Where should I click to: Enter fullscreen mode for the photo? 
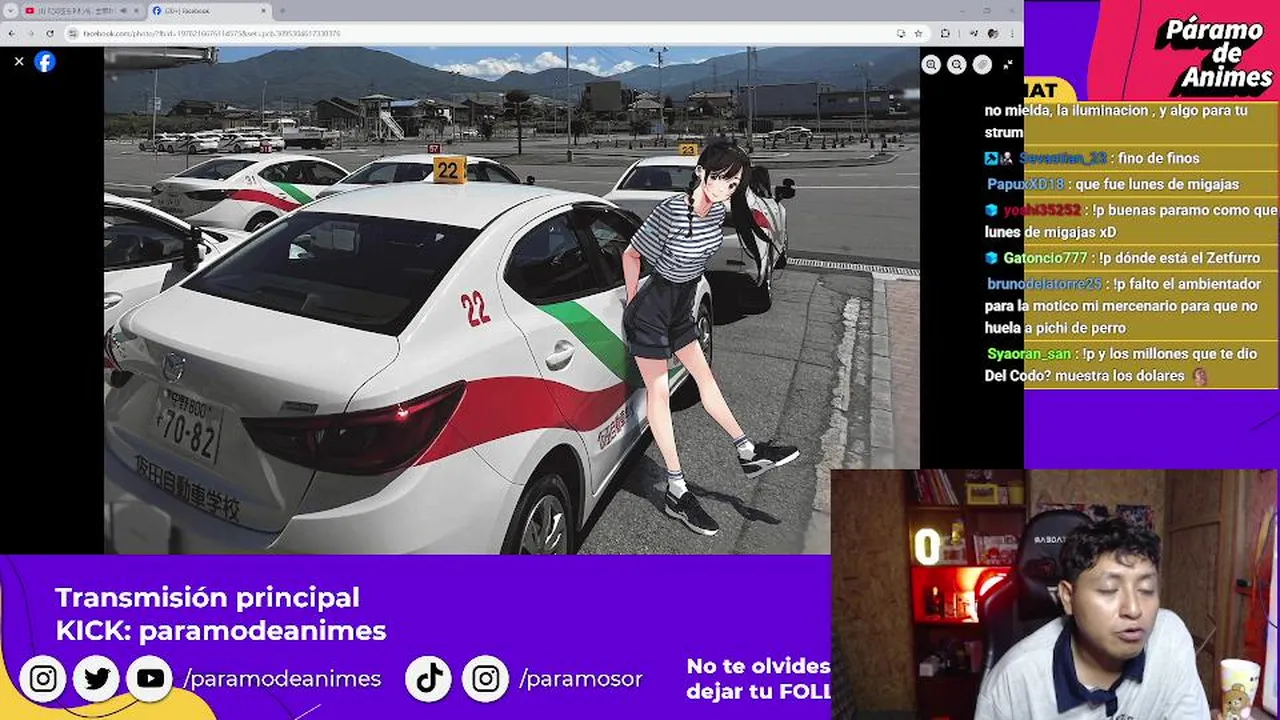(1008, 64)
